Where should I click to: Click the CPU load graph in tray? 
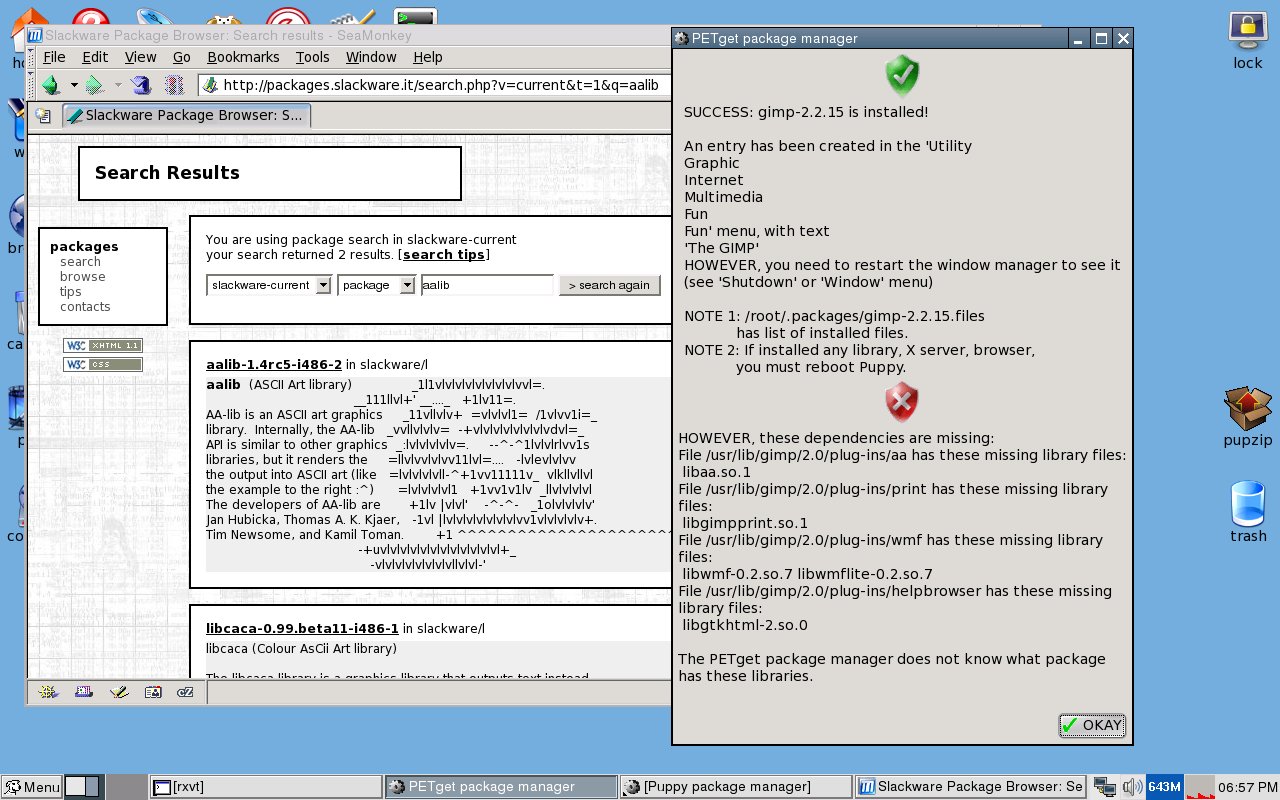coord(1200,787)
